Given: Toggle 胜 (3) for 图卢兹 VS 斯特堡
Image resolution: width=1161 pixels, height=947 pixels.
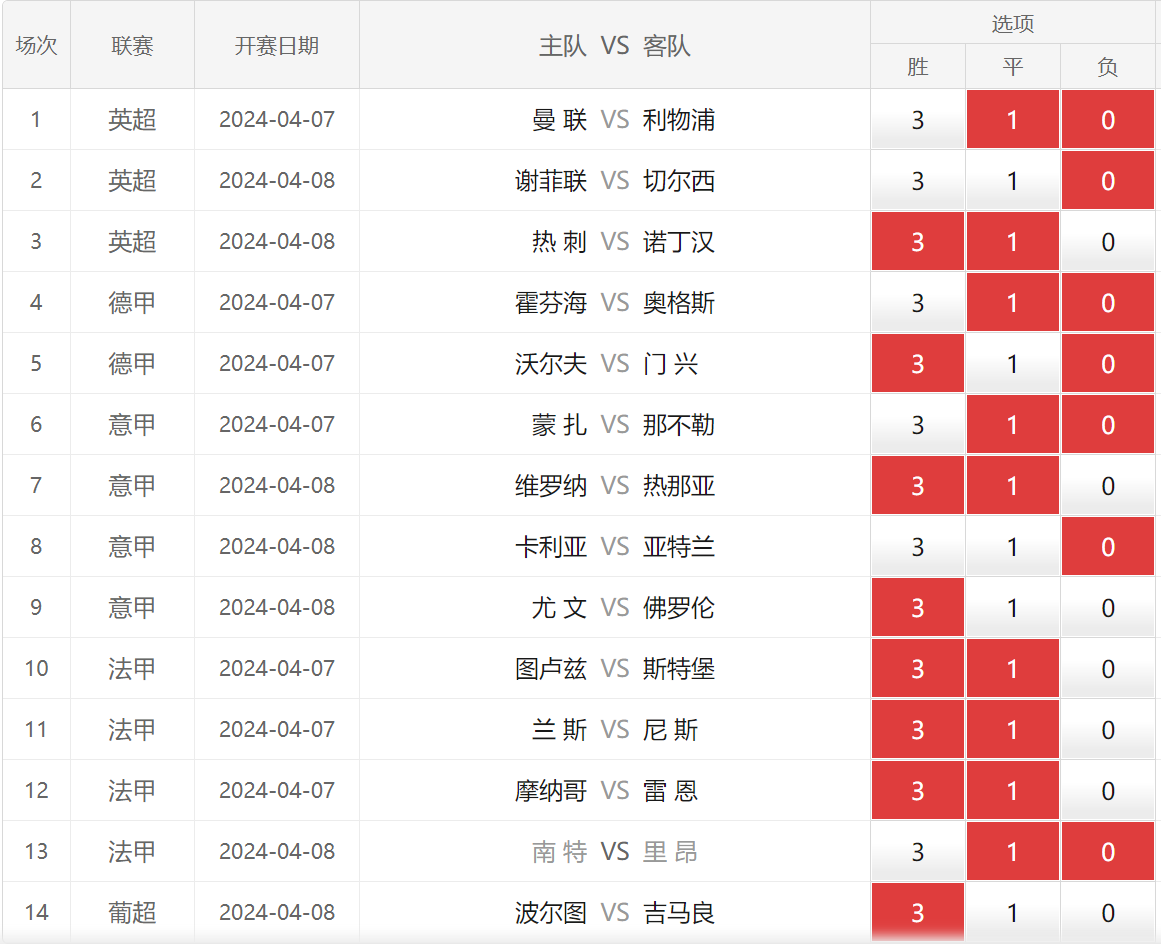Looking at the screenshot, I should point(917,668).
